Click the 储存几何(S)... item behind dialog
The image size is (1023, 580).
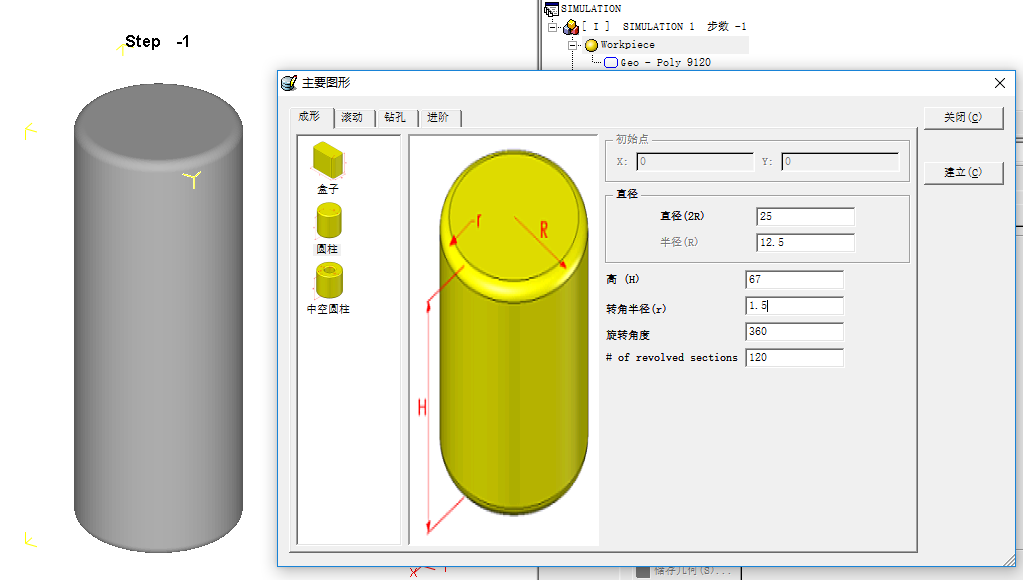693,572
